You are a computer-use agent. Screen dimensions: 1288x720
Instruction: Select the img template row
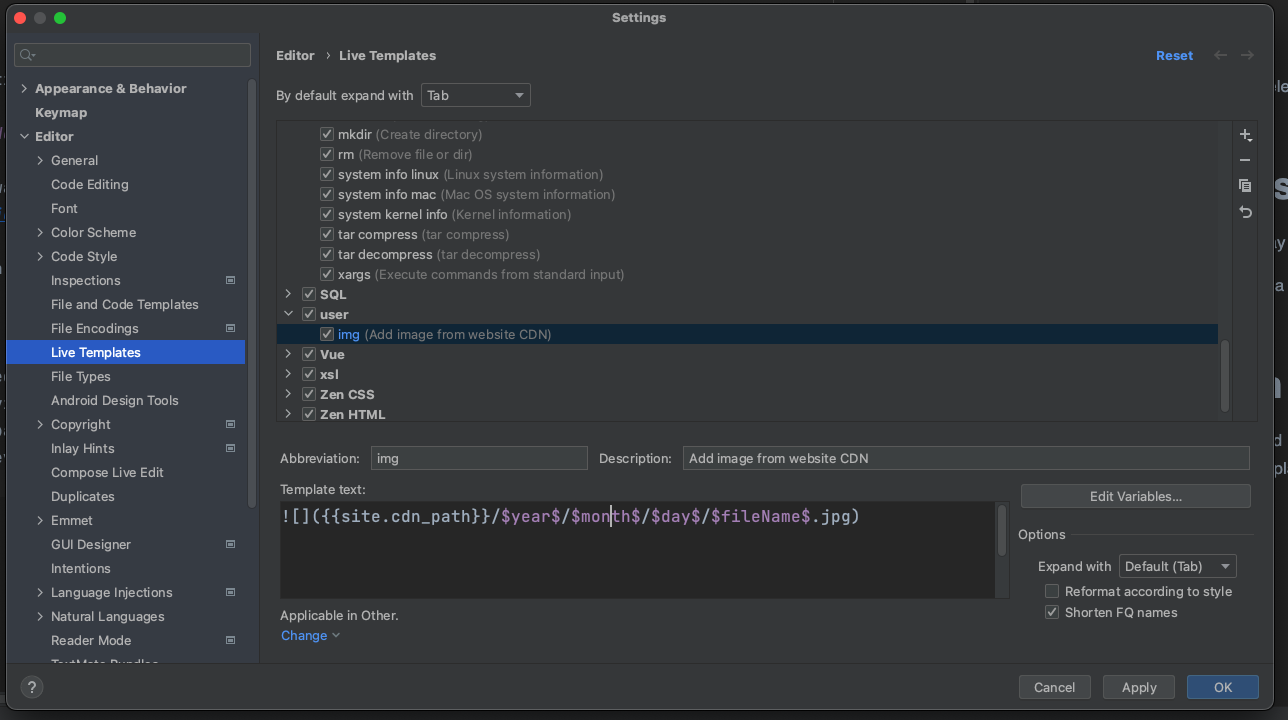click(x=747, y=334)
